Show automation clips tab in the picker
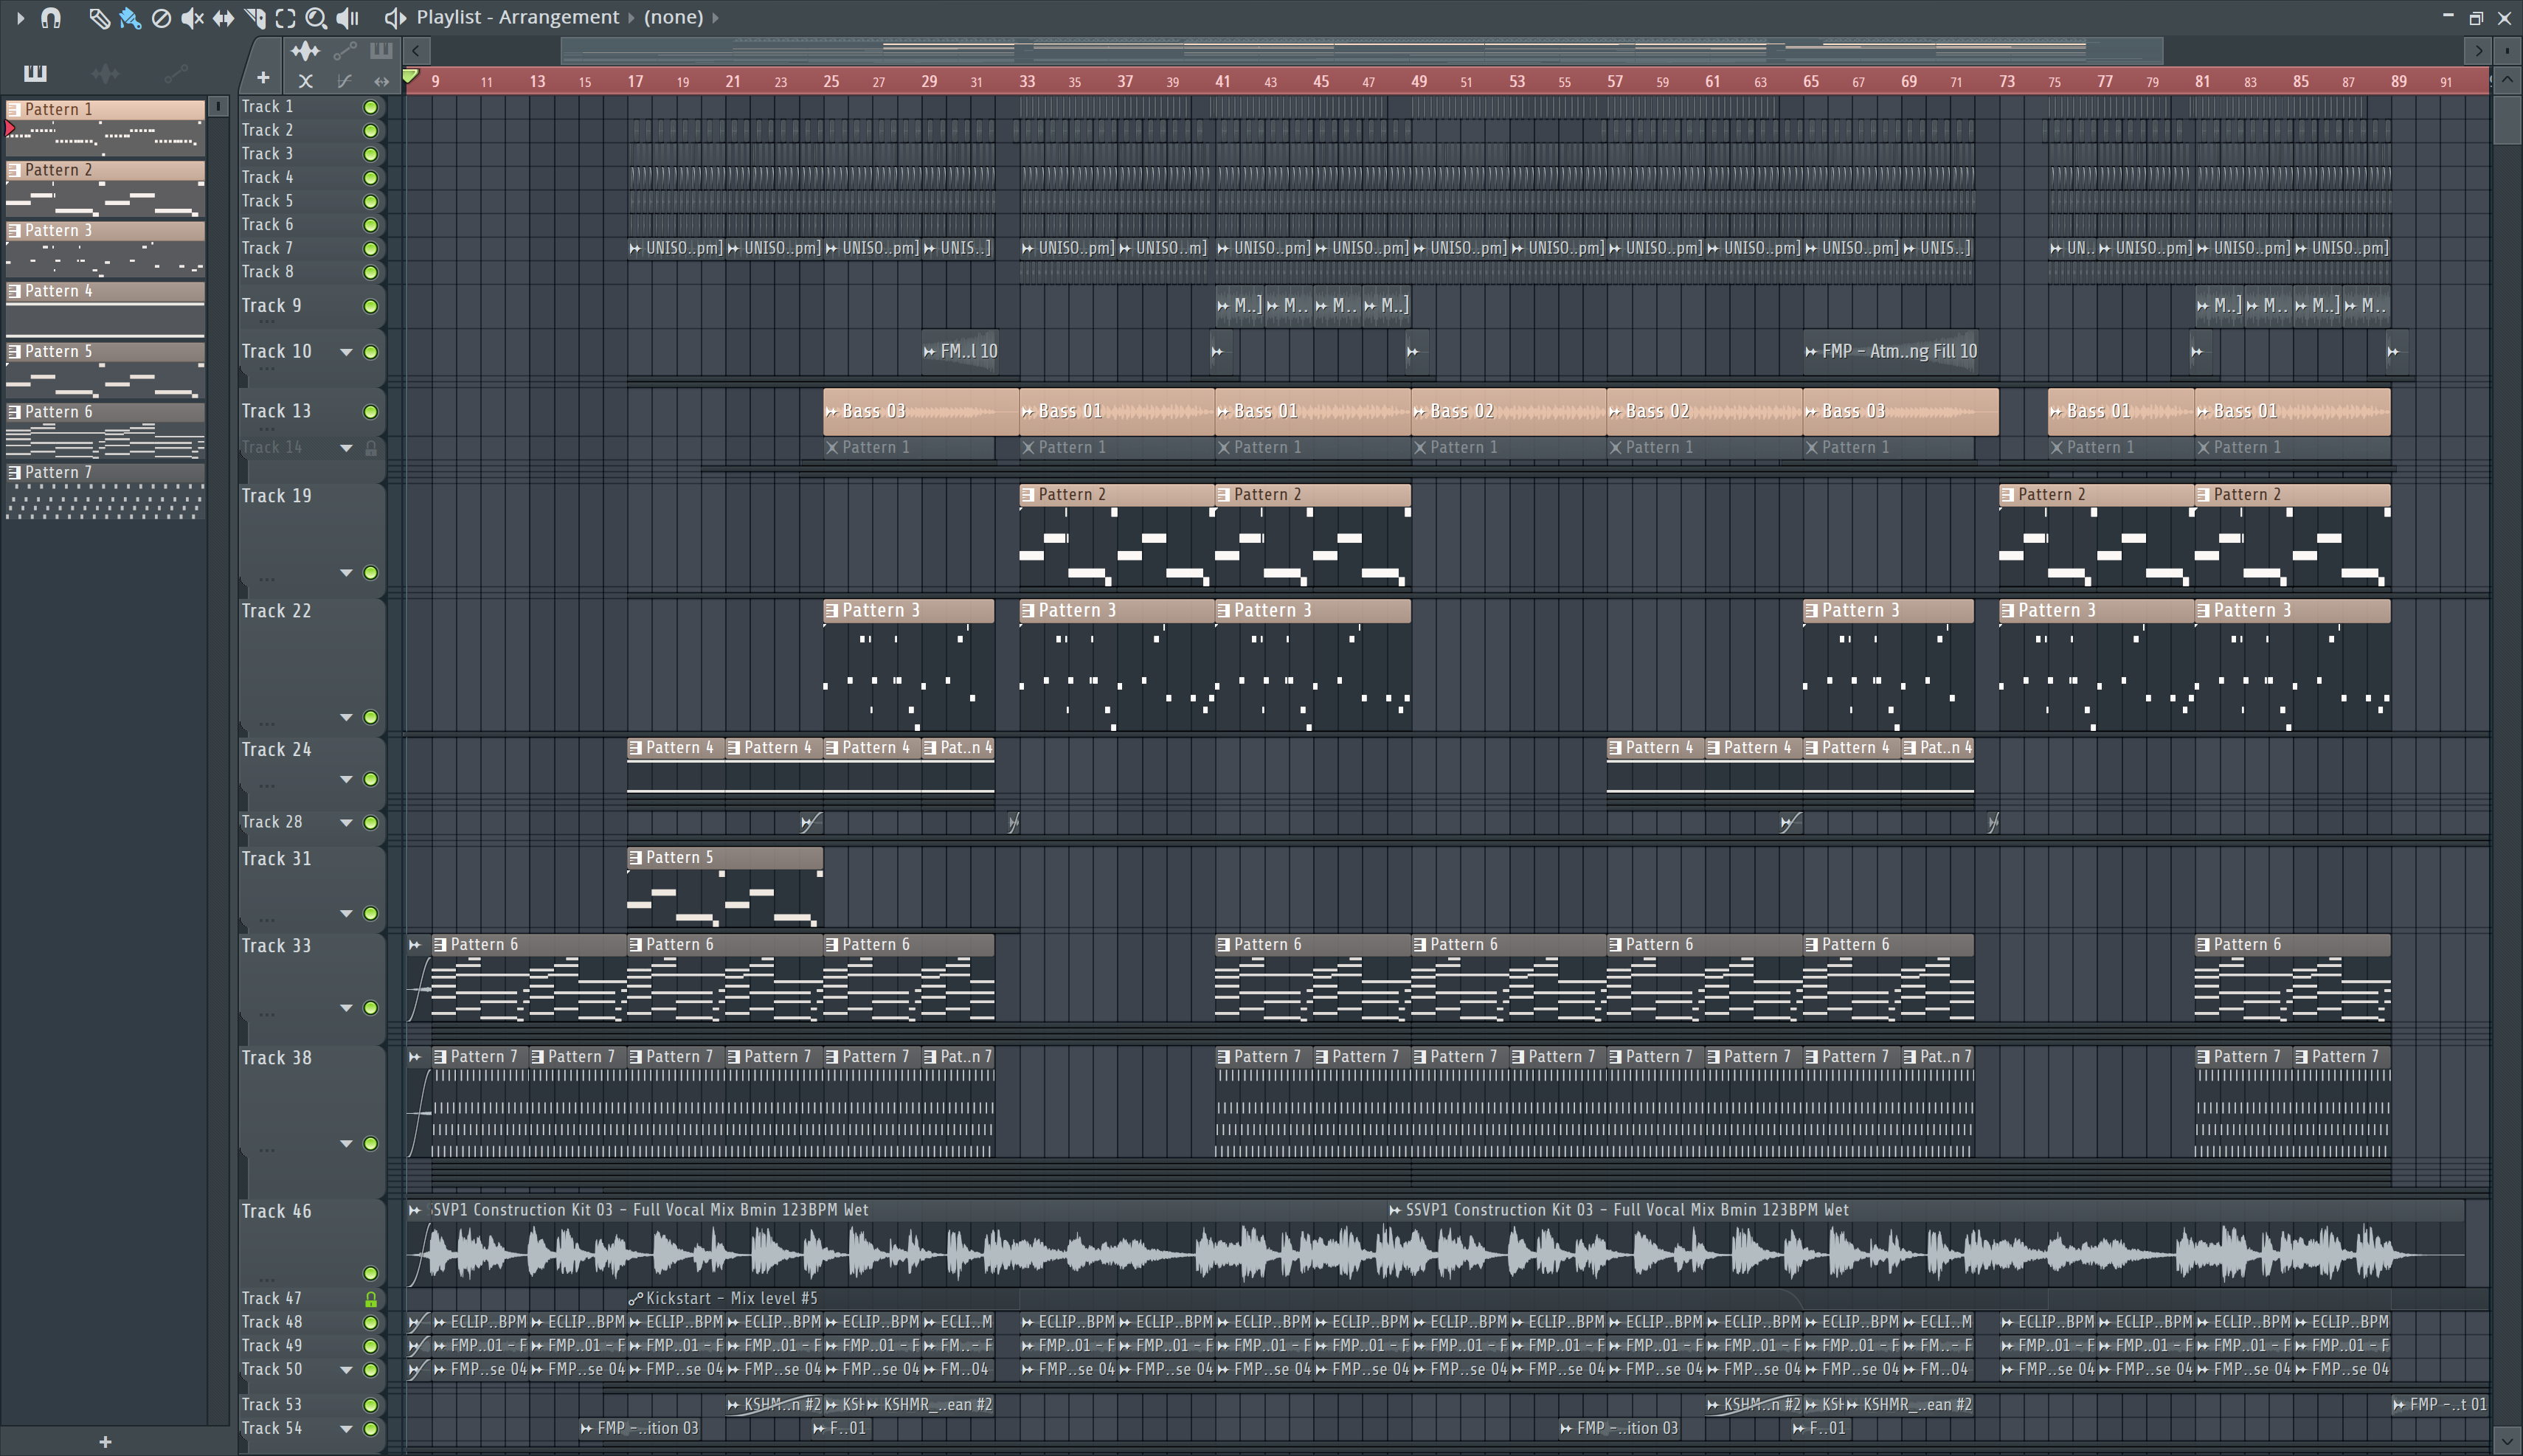 pyautogui.click(x=175, y=73)
